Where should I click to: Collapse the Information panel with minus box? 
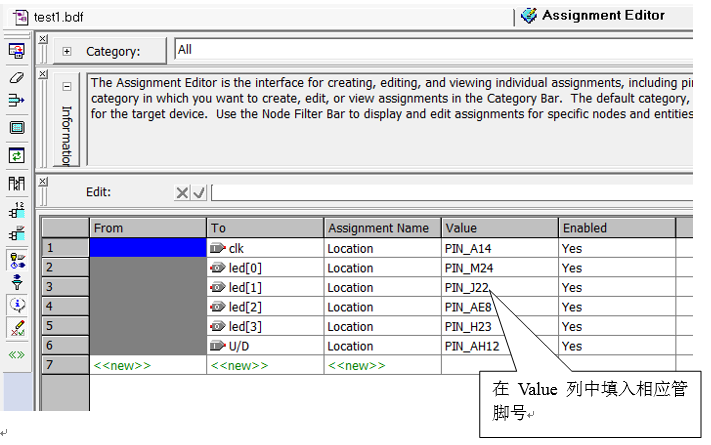pyautogui.click(x=67, y=87)
